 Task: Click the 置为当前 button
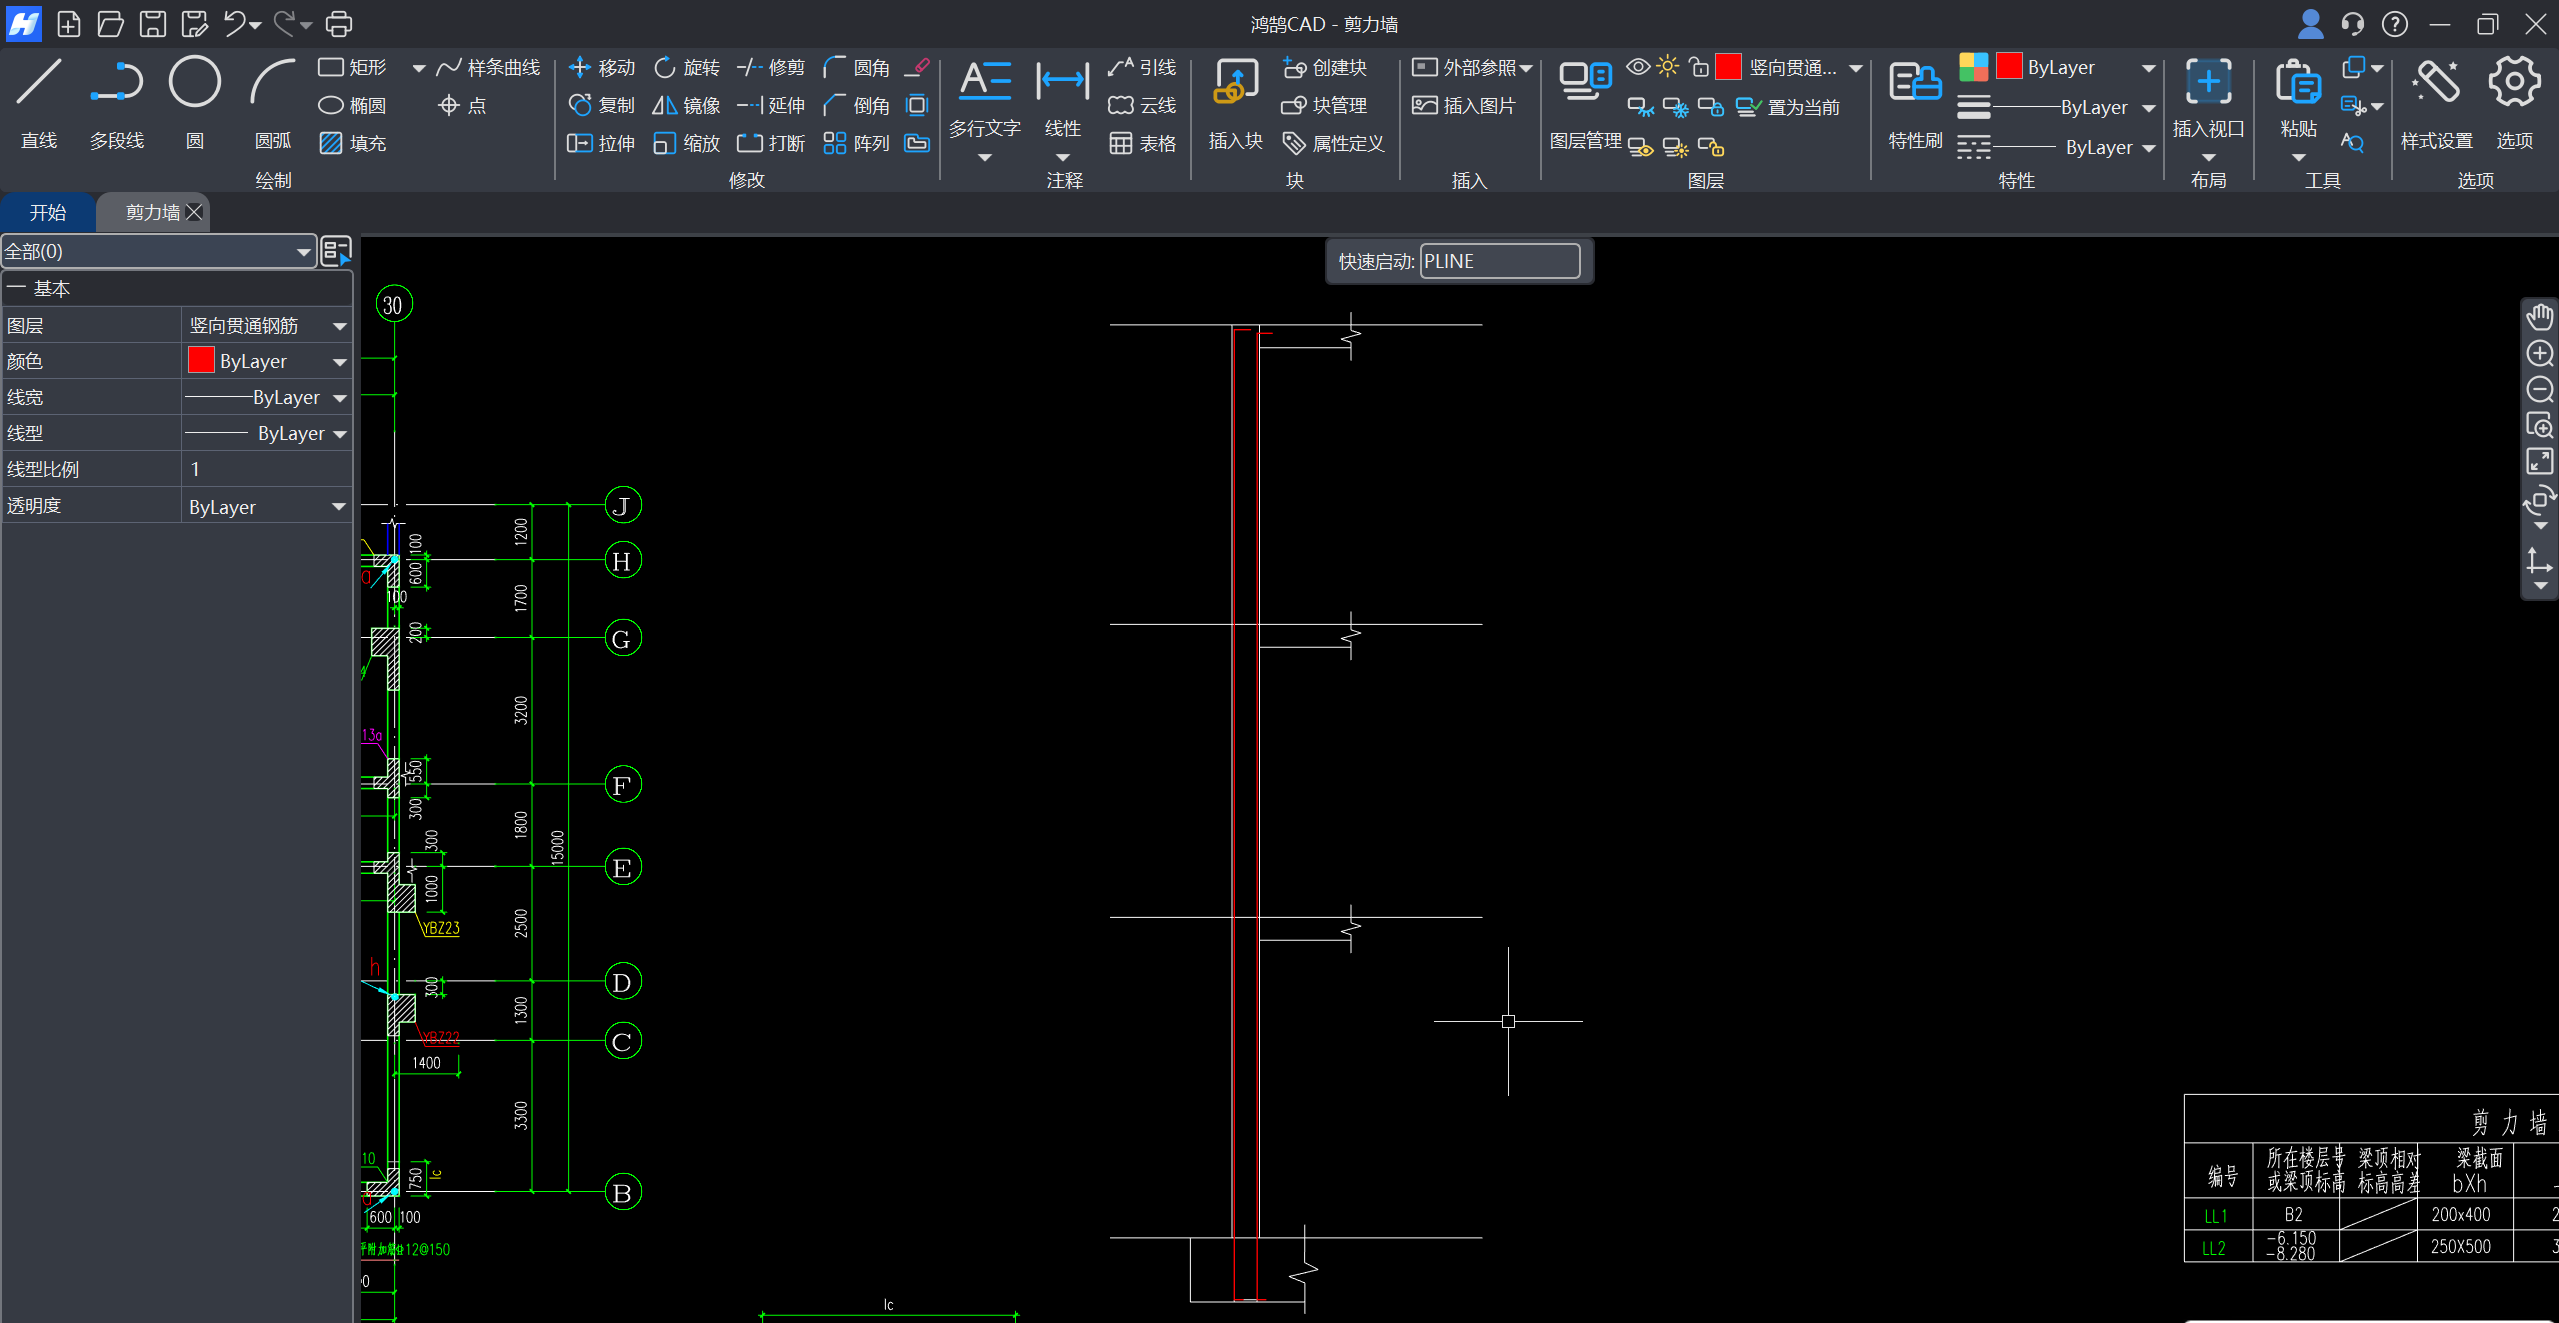click(x=1789, y=107)
